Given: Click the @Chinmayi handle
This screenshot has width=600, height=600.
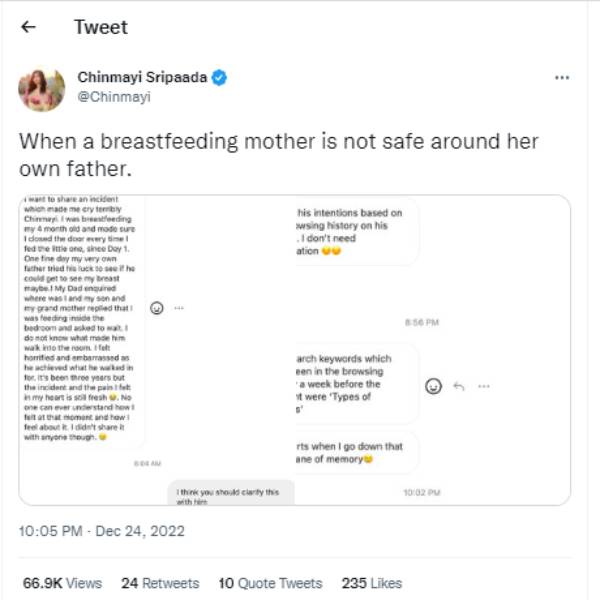Looking at the screenshot, I should pos(113,96).
